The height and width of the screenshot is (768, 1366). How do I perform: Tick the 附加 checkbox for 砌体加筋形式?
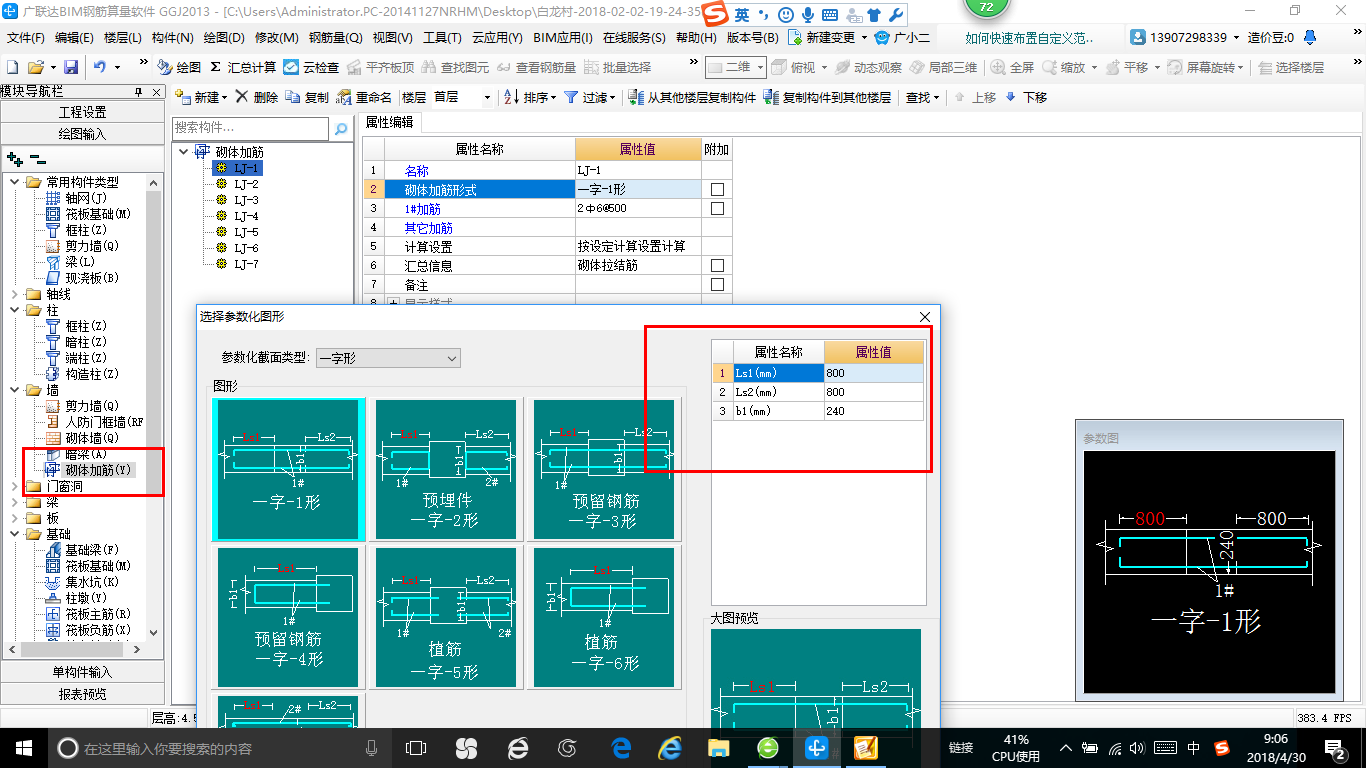[x=717, y=189]
